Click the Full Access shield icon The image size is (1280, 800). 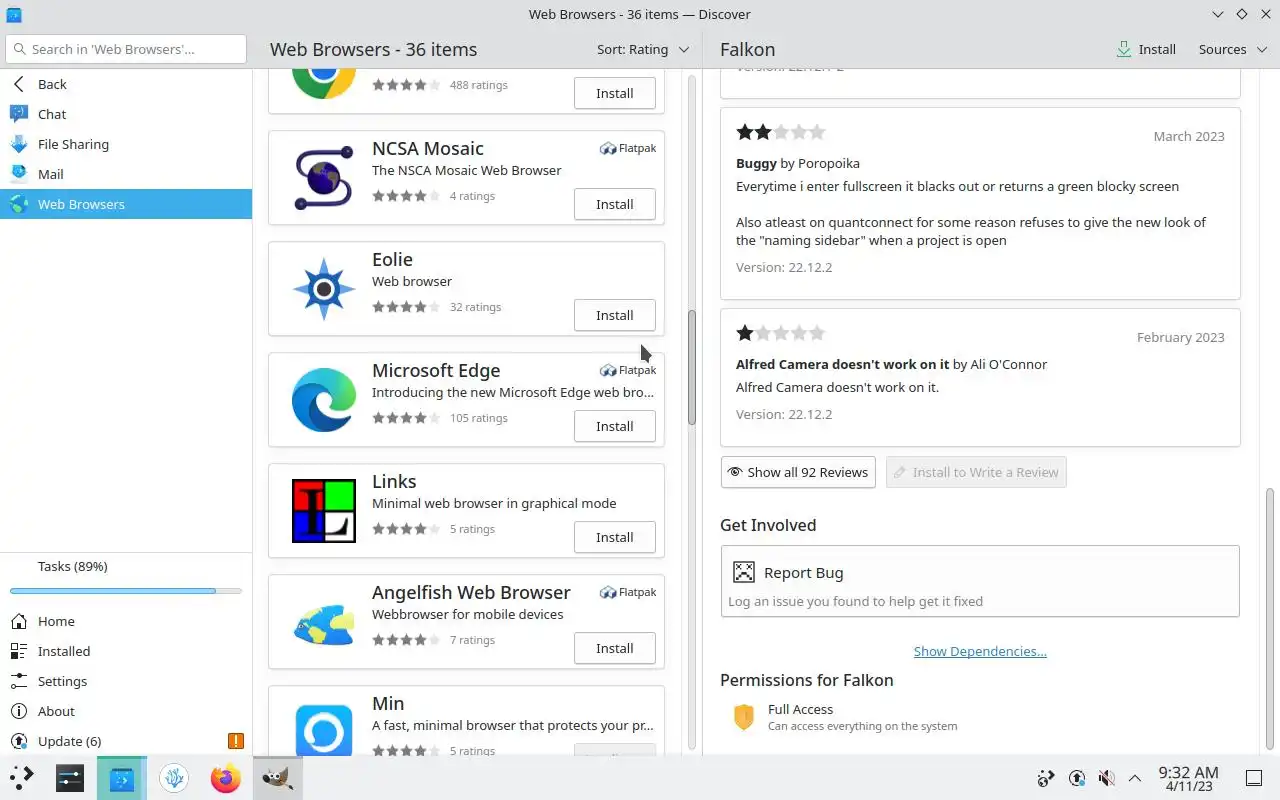coord(743,717)
